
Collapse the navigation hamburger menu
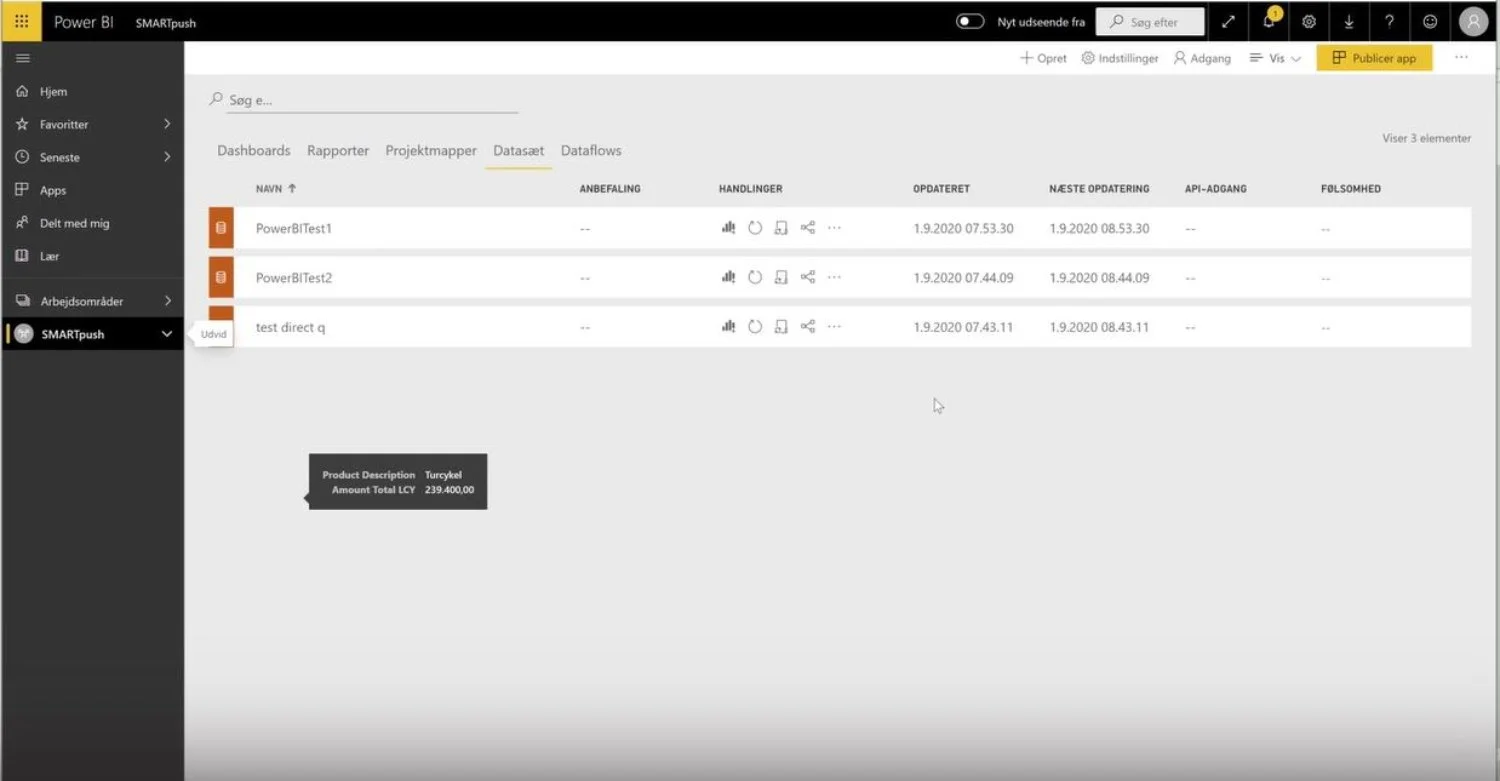click(x=22, y=58)
